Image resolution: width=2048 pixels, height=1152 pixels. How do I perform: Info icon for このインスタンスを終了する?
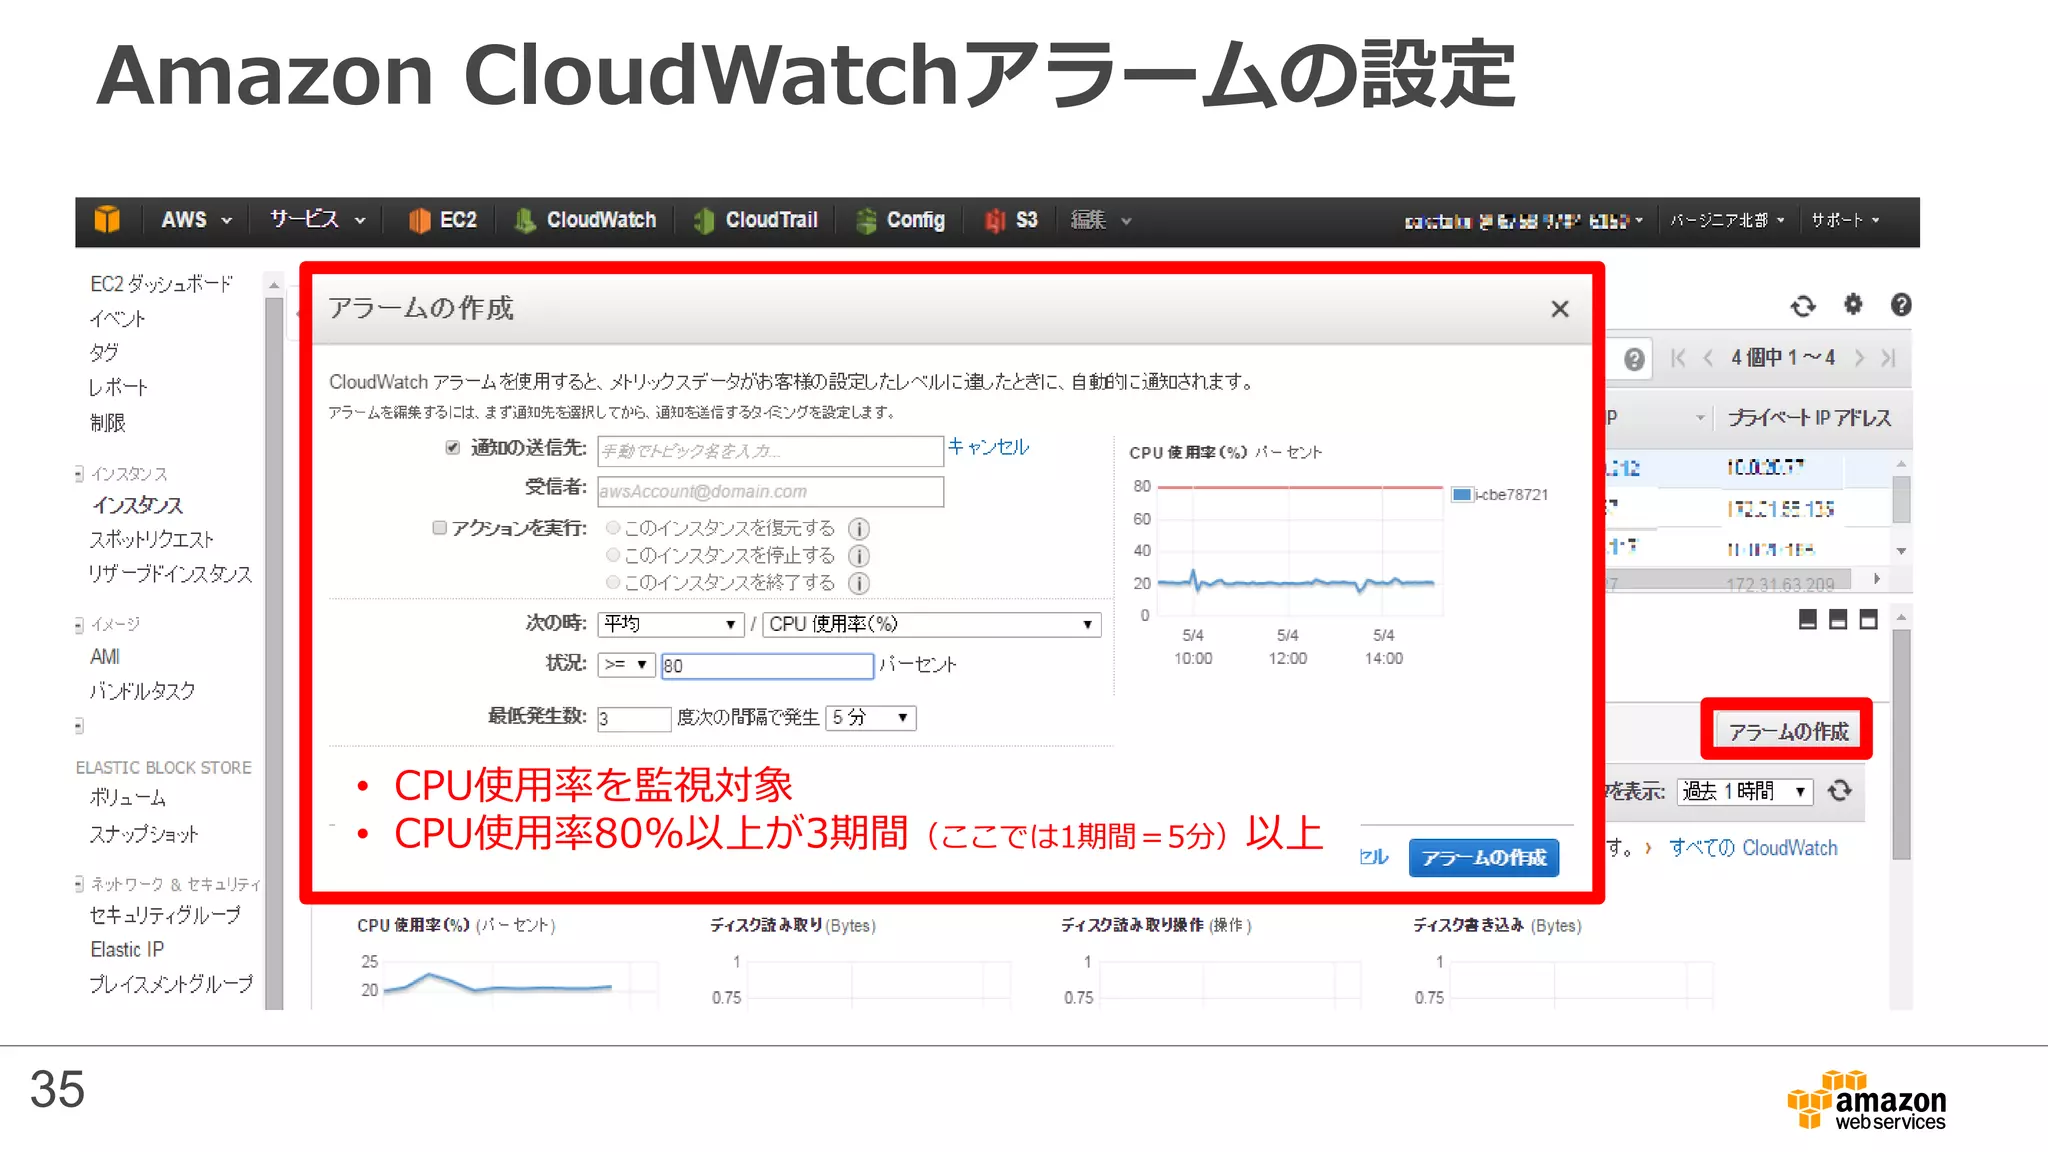coord(859,583)
